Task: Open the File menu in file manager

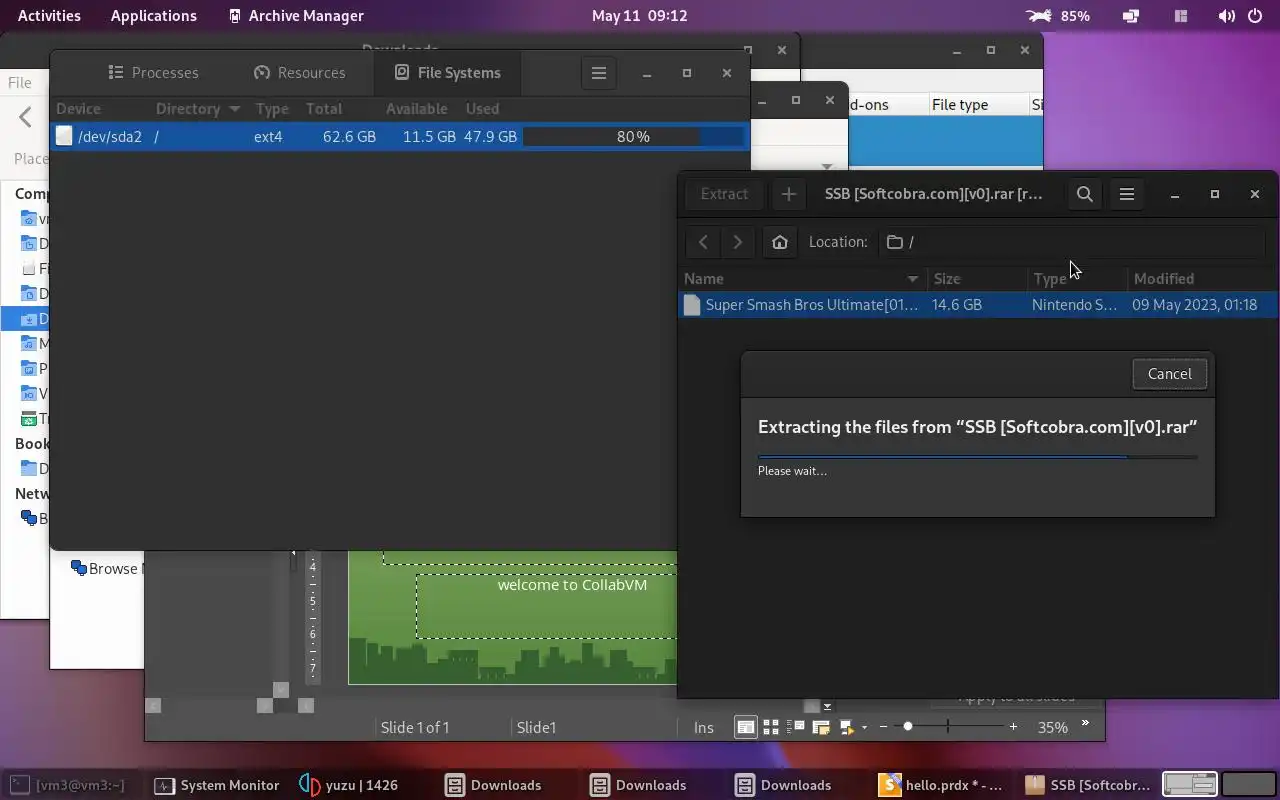Action: pos(19,83)
